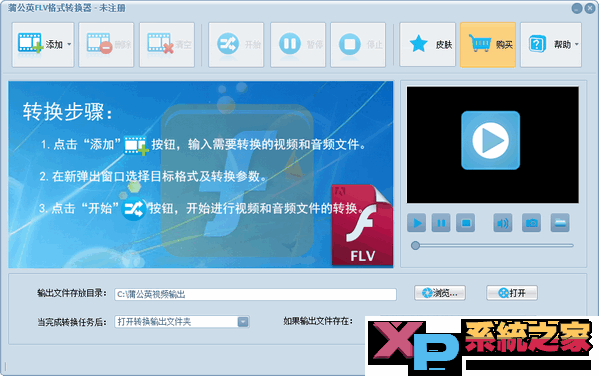Viewport: 599px width, 376px height.
Task: Click the output directory path field
Action: point(255,294)
